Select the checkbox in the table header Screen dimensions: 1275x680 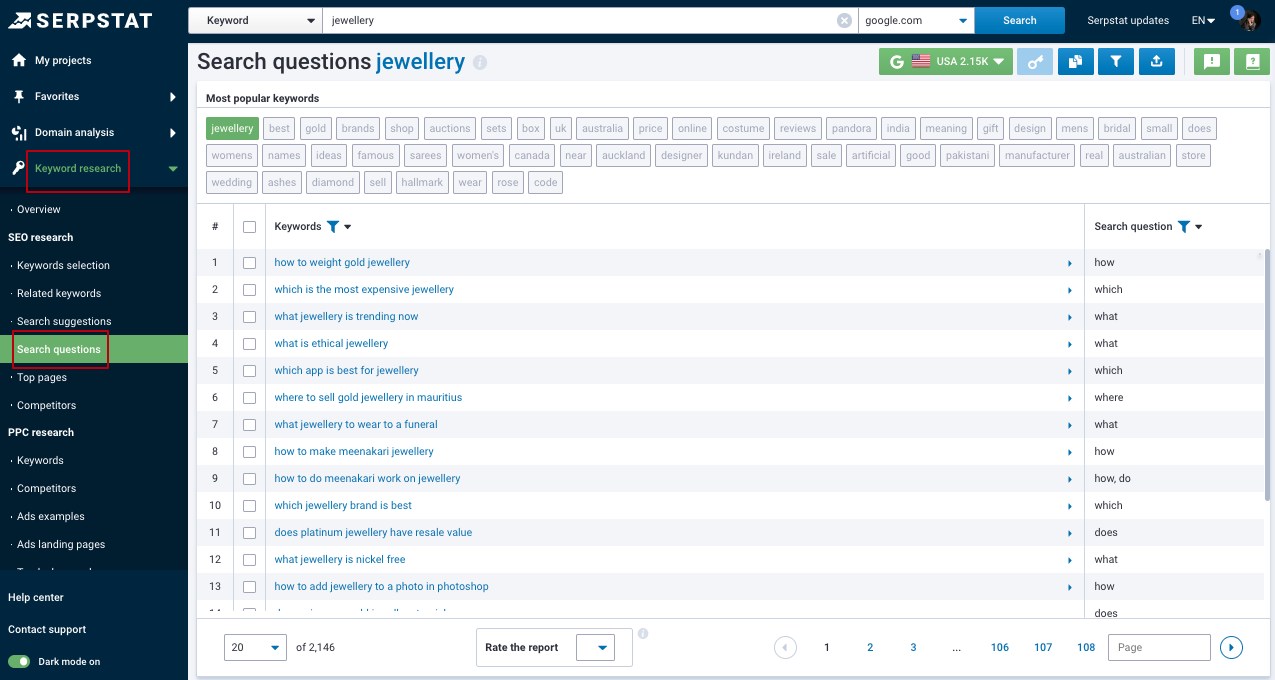click(x=249, y=226)
